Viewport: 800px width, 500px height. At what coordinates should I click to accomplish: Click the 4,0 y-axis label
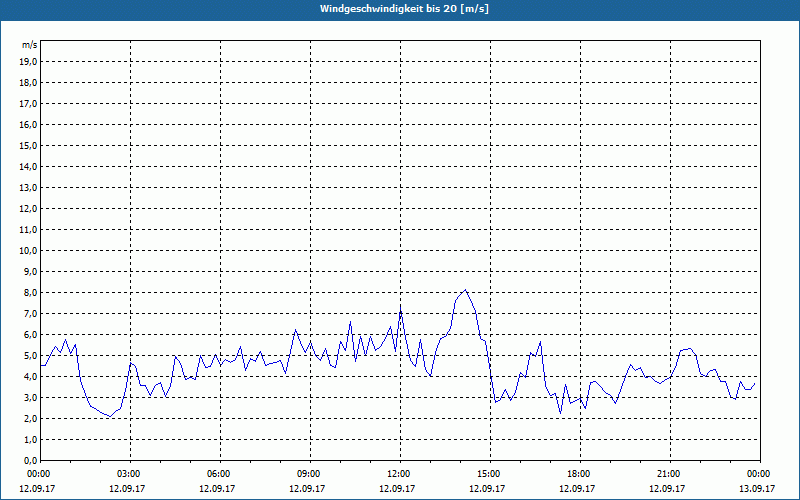31,377
